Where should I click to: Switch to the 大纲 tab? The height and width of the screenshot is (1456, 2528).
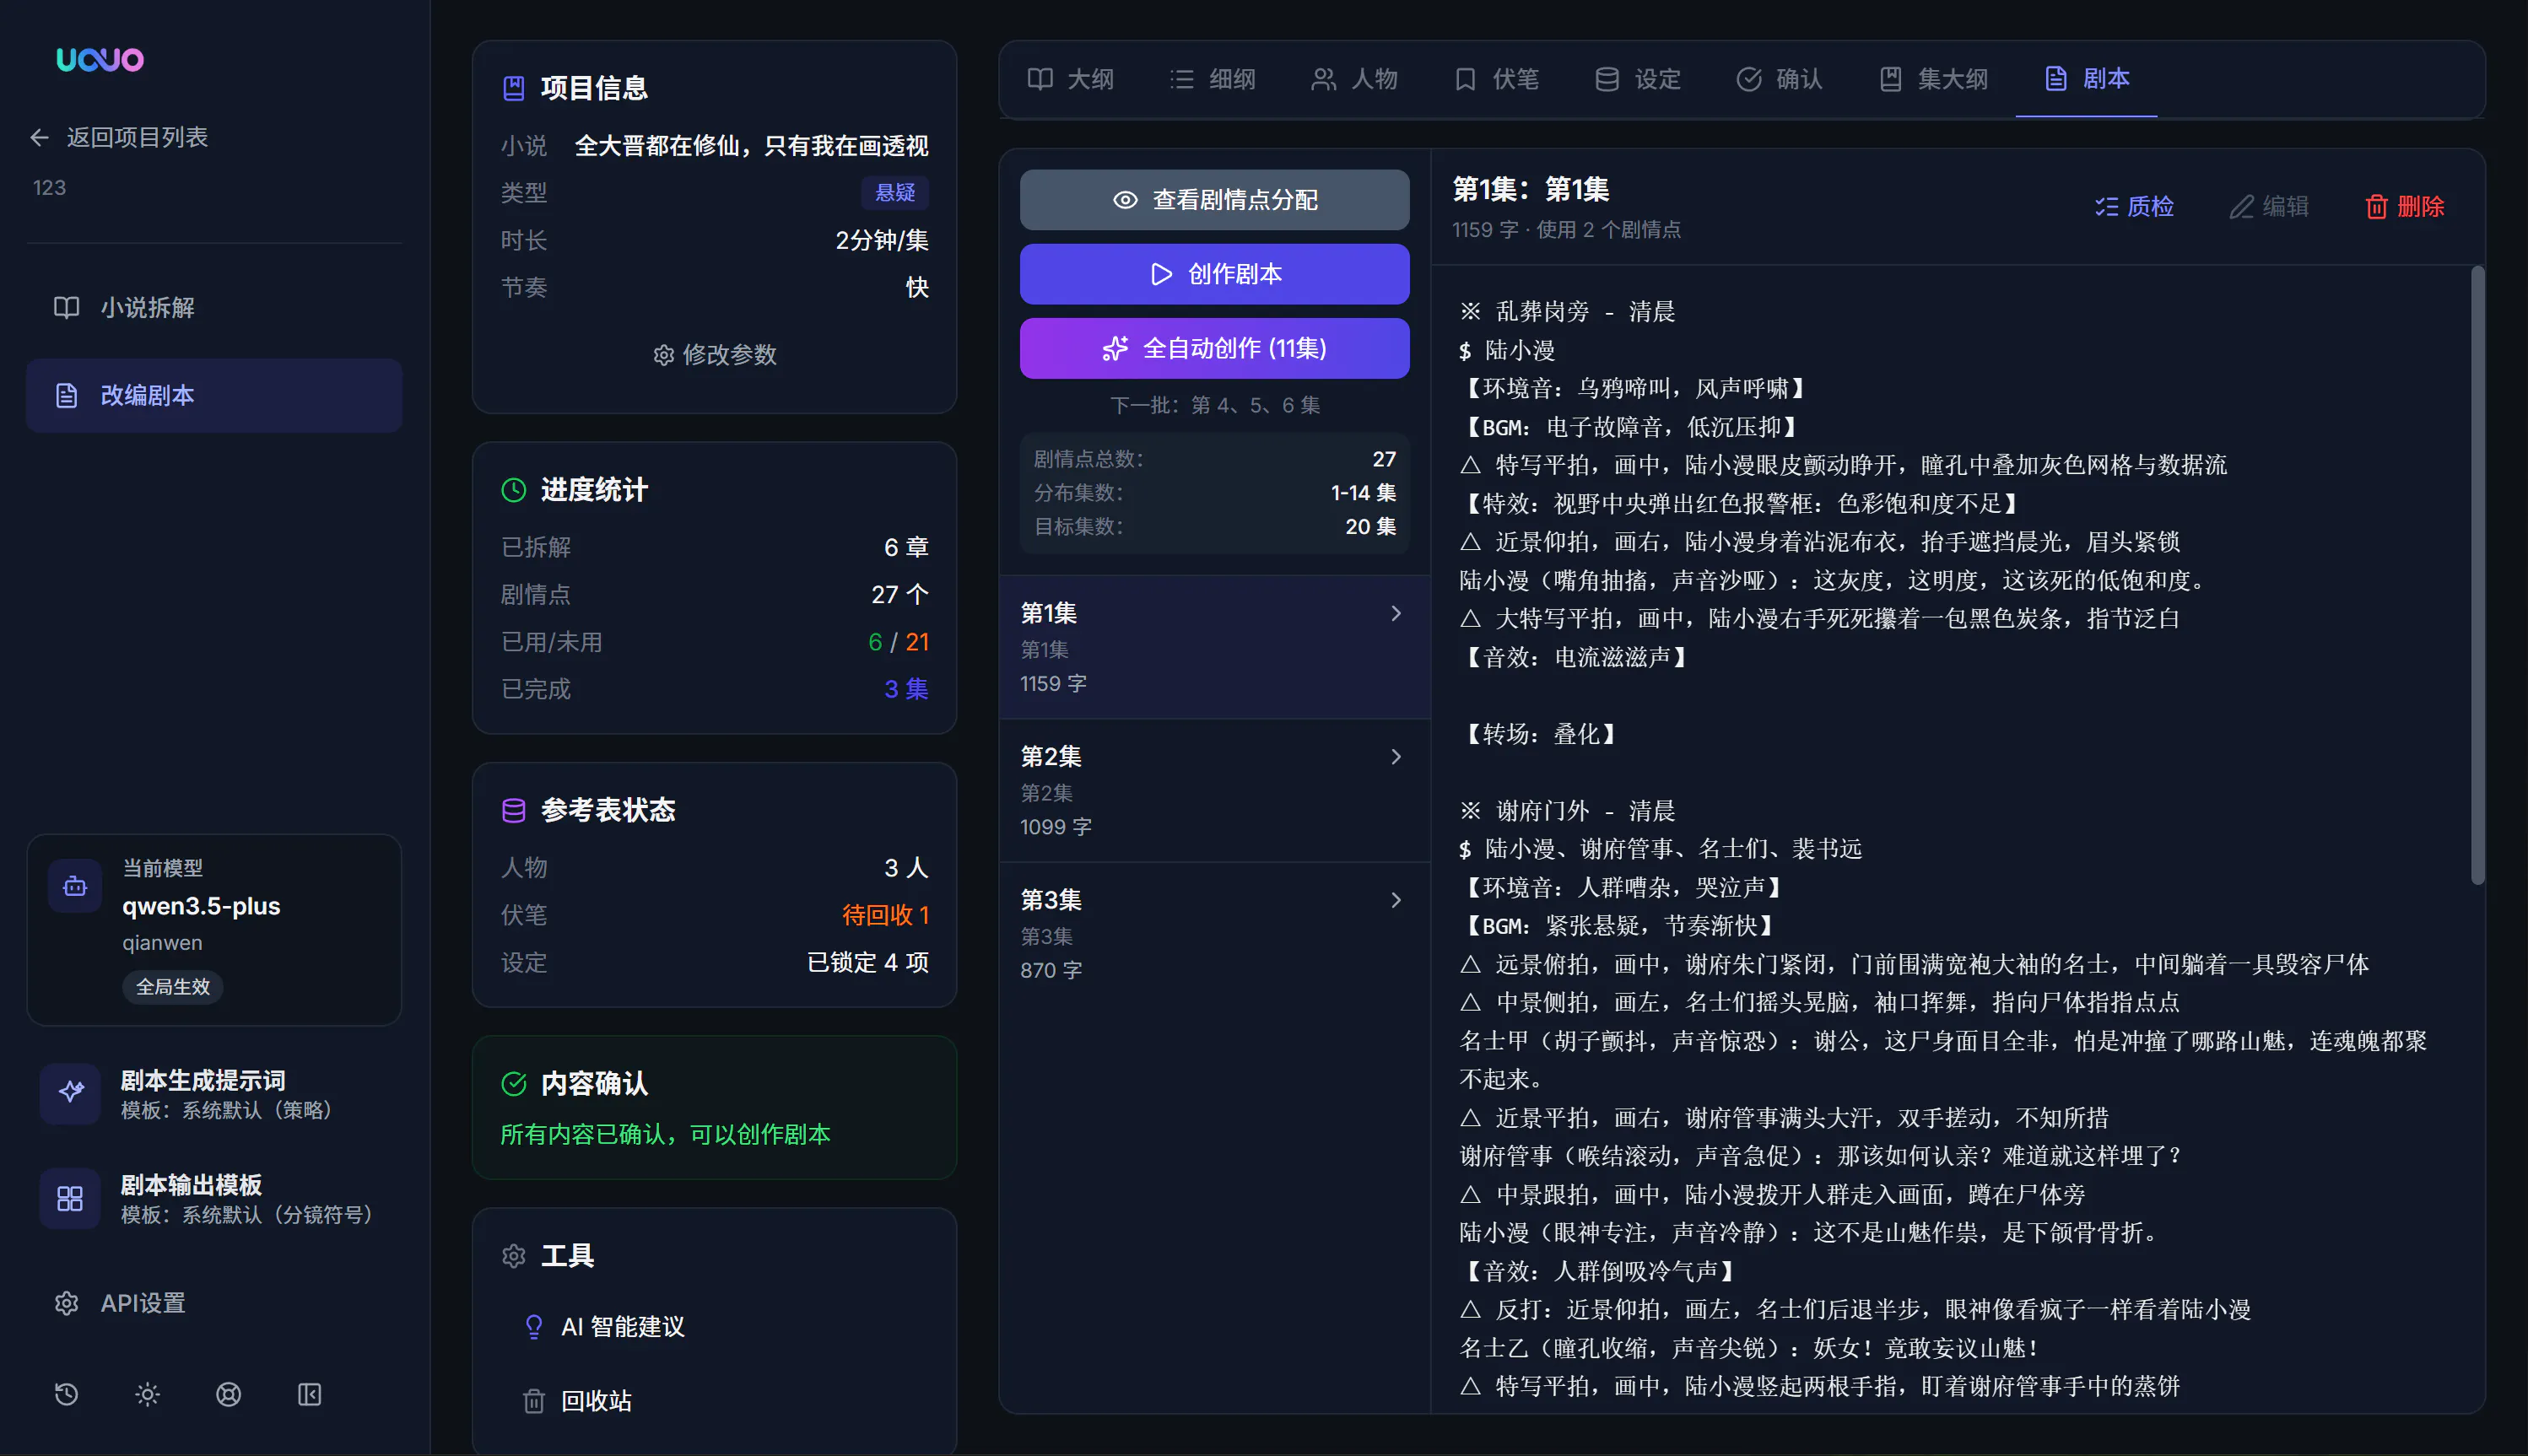tap(1070, 79)
